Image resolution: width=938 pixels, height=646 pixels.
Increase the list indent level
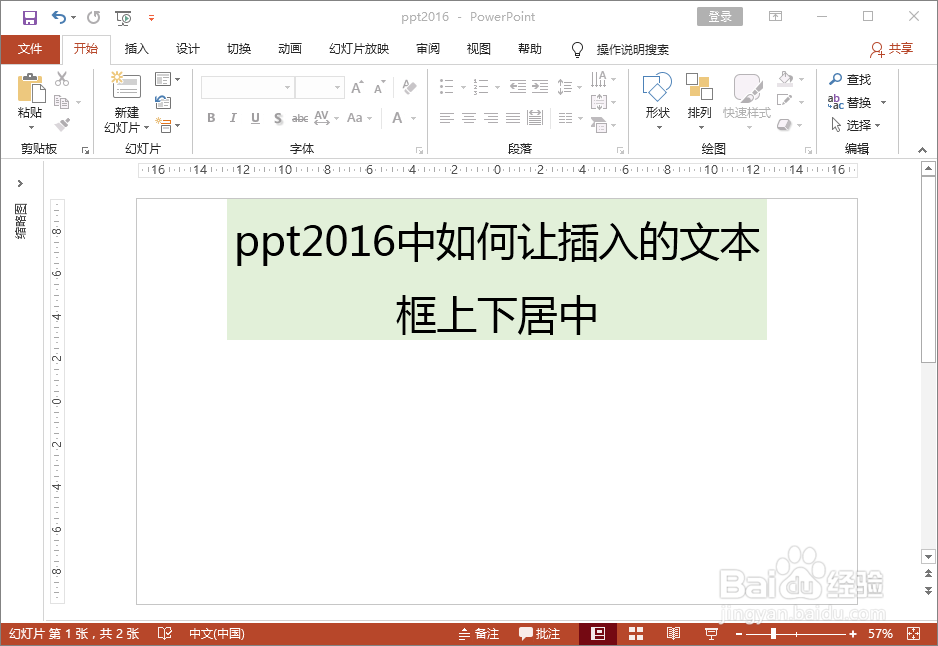point(540,87)
